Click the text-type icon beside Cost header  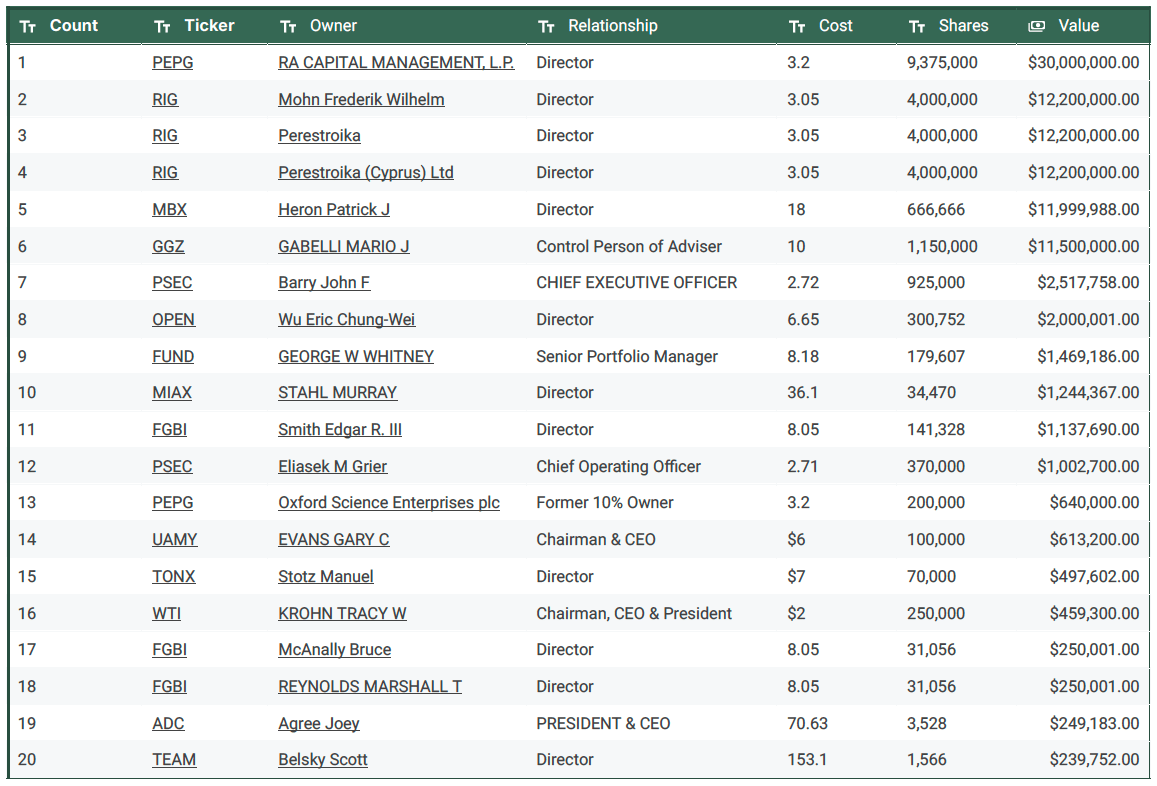797,27
